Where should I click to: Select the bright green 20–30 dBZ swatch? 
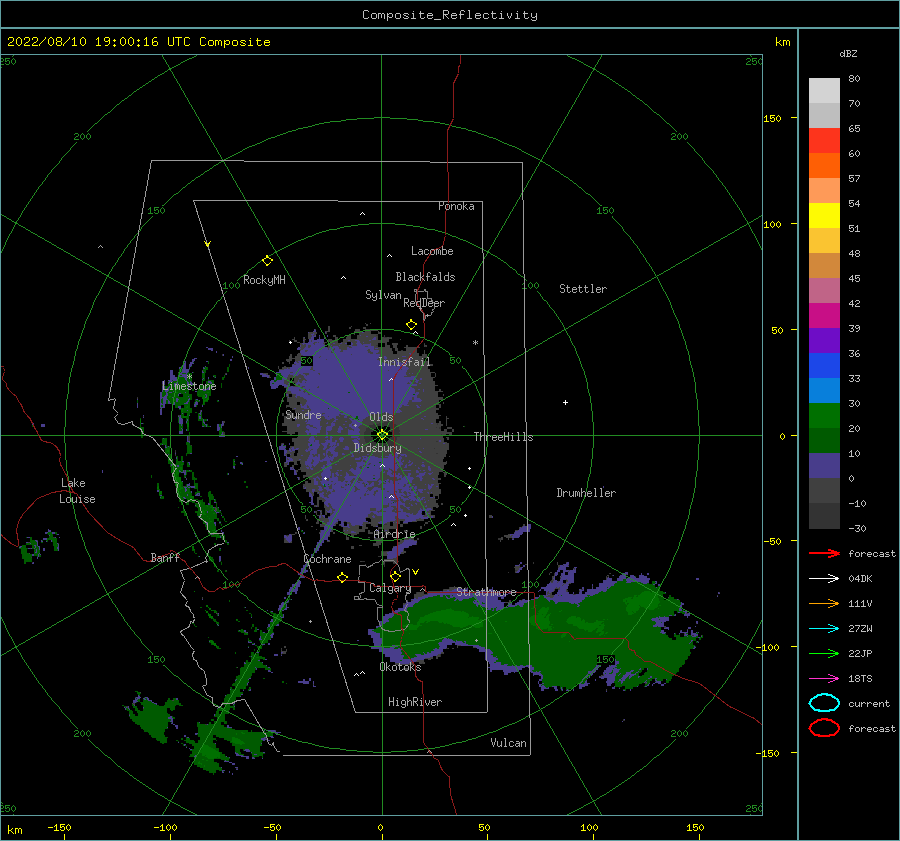pyautogui.click(x=824, y=415)
